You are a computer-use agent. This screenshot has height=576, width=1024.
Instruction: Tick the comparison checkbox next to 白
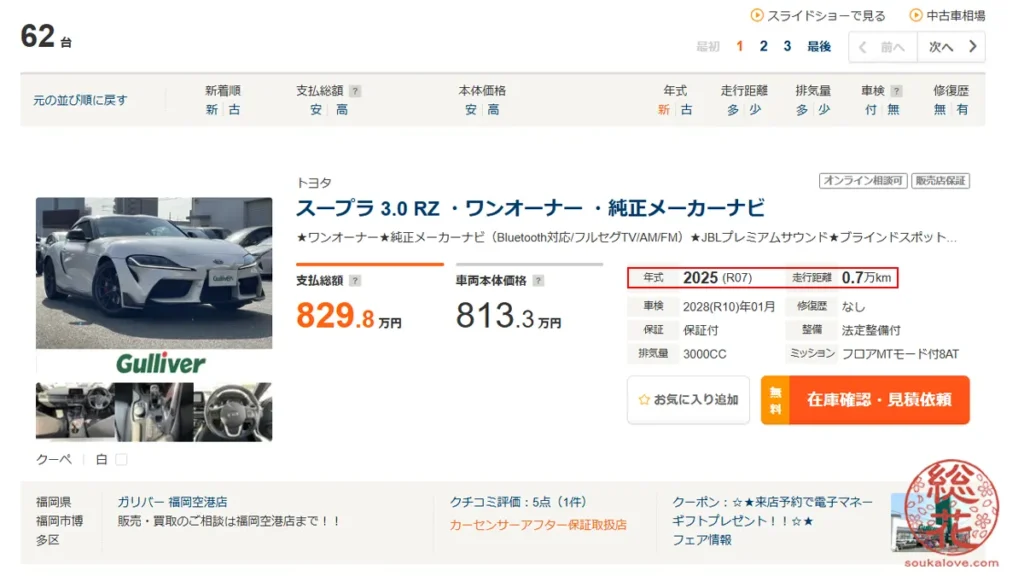pyautogui.click(x=120, y=458)
